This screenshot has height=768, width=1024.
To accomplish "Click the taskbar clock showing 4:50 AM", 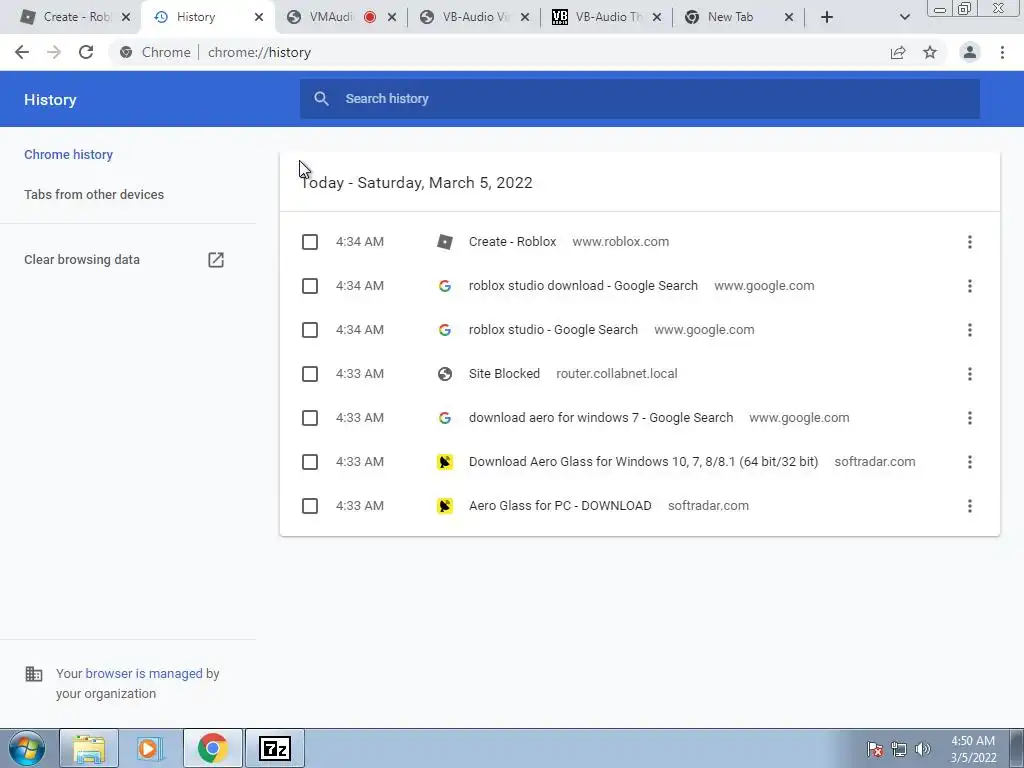I will tap(973, 749).
